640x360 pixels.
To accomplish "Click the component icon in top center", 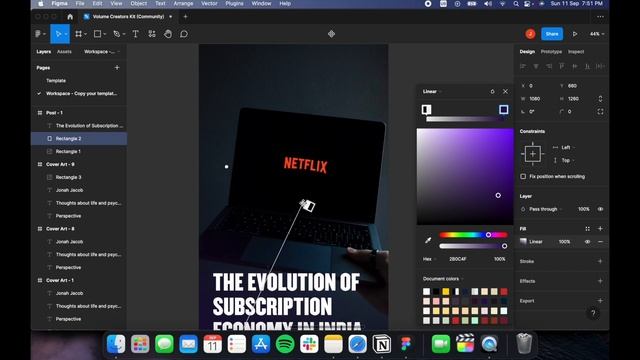I will tap(331, 34).
